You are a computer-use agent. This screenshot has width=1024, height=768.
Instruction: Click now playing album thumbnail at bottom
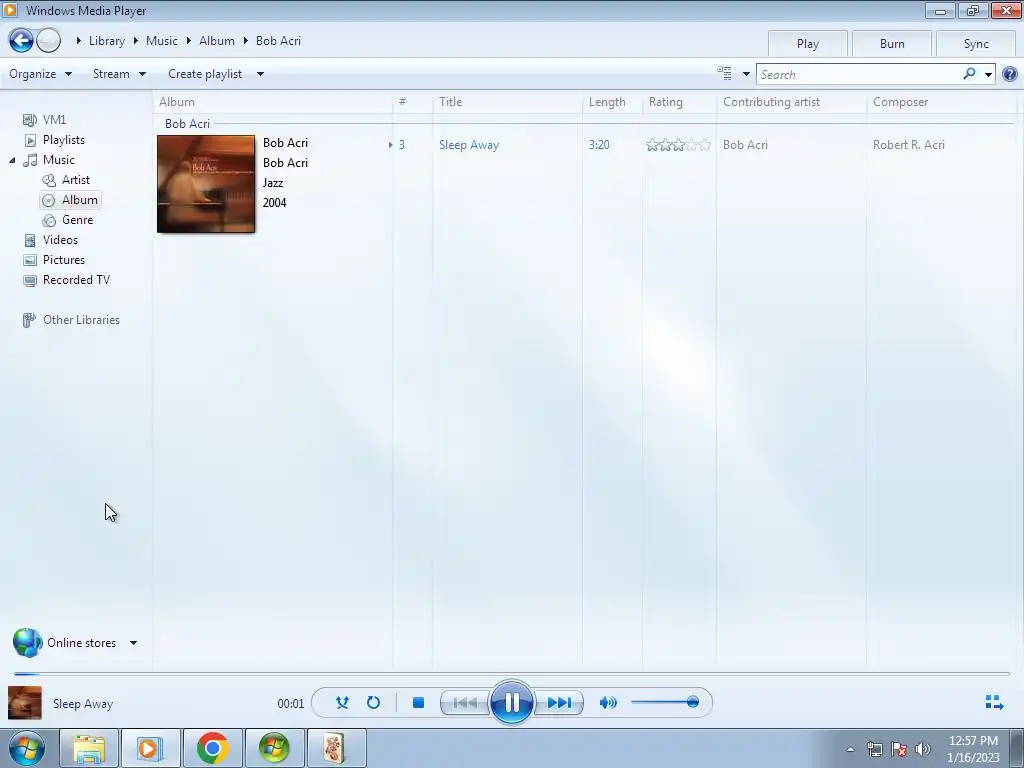point(25,703)
